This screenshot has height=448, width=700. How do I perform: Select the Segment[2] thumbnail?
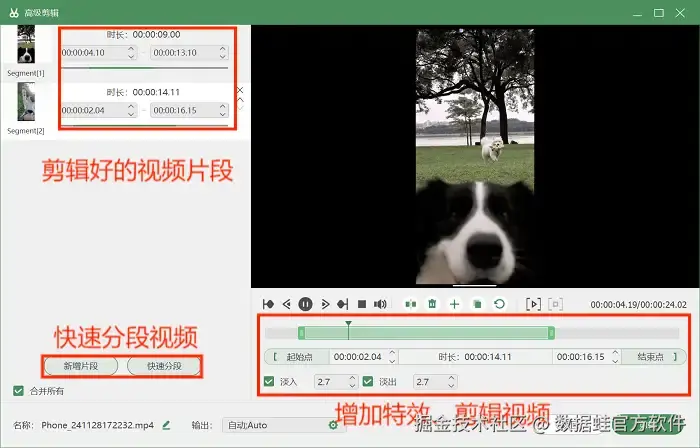(26, 102)
